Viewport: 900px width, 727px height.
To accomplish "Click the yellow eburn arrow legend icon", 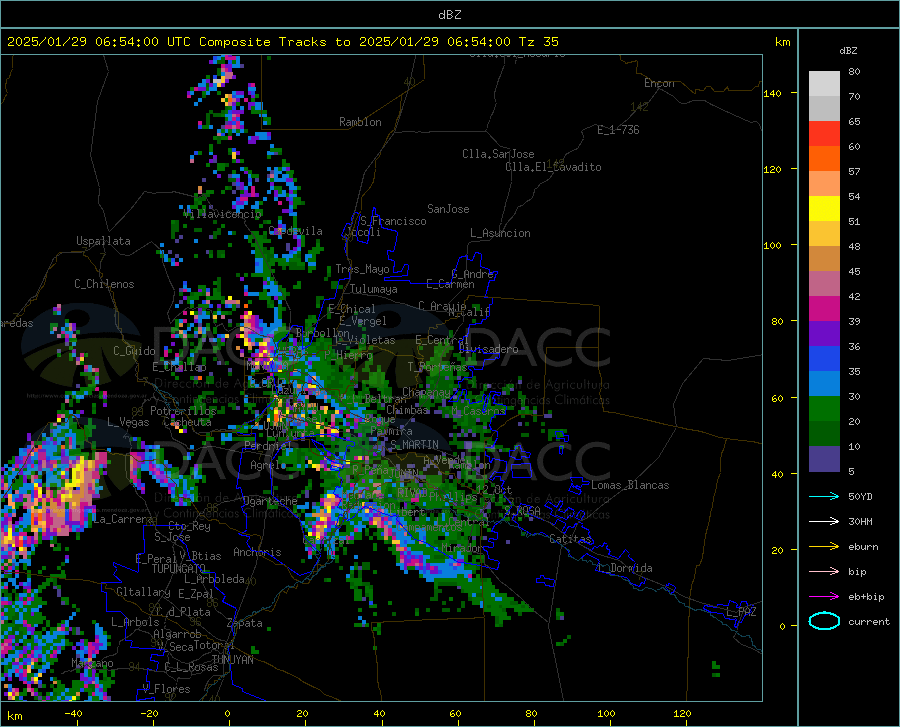I will [824, 547].
